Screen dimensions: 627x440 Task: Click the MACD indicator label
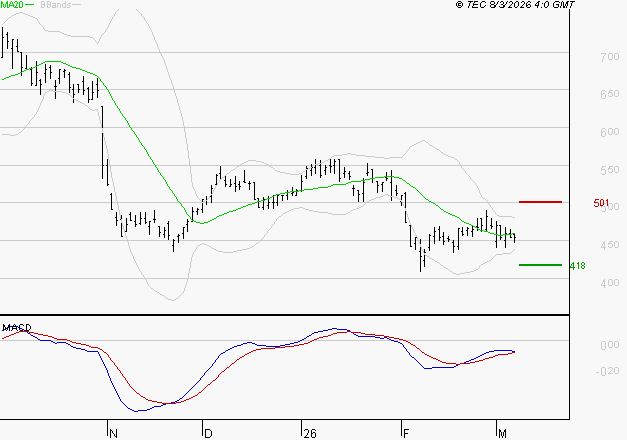[x=16, y=328]
